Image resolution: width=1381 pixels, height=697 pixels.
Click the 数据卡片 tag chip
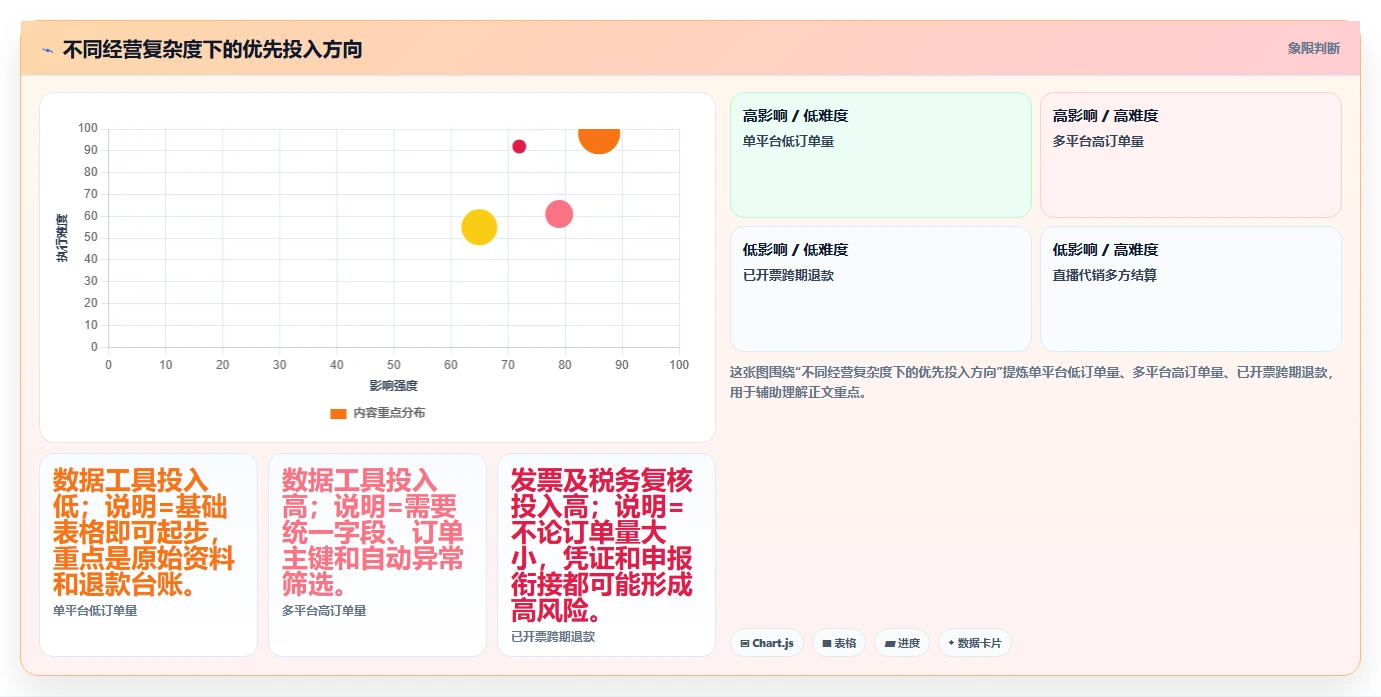point(975,643)
